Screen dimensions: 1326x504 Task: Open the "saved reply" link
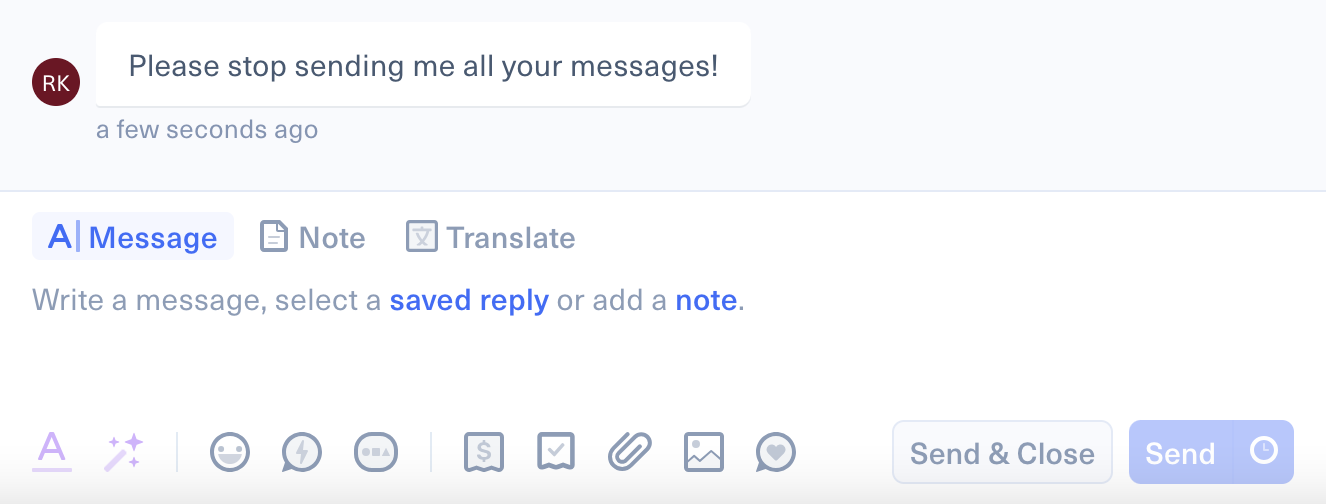pos(469,300)
